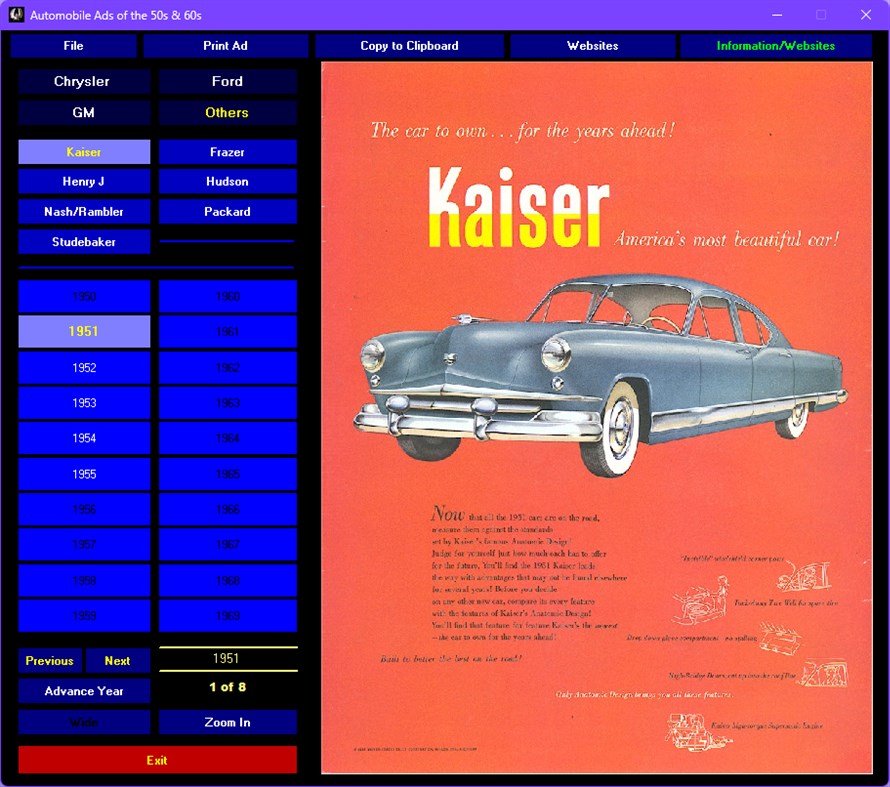This screenshot has width=890, height=787.
Task: Choose the Hudson brand
Action: [227, 181]
